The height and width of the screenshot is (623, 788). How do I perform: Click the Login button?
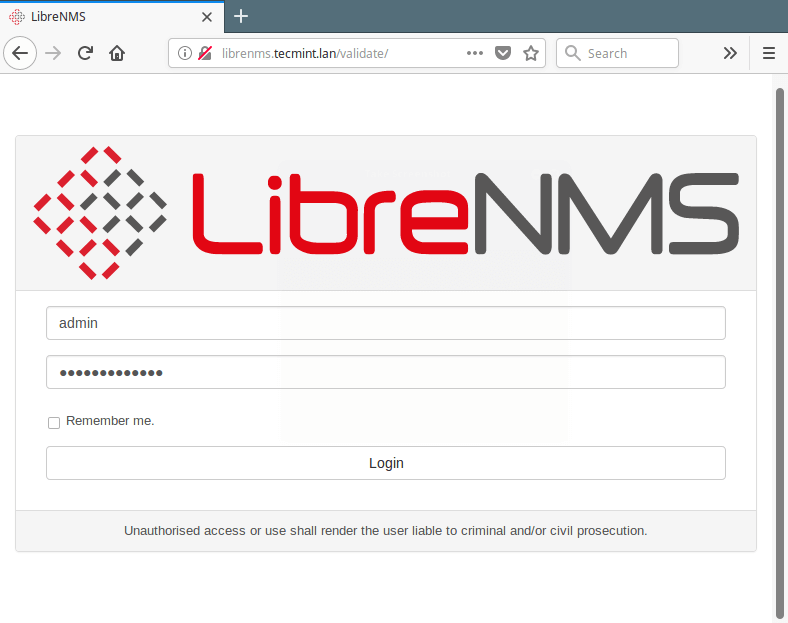(x=386, y=463)
